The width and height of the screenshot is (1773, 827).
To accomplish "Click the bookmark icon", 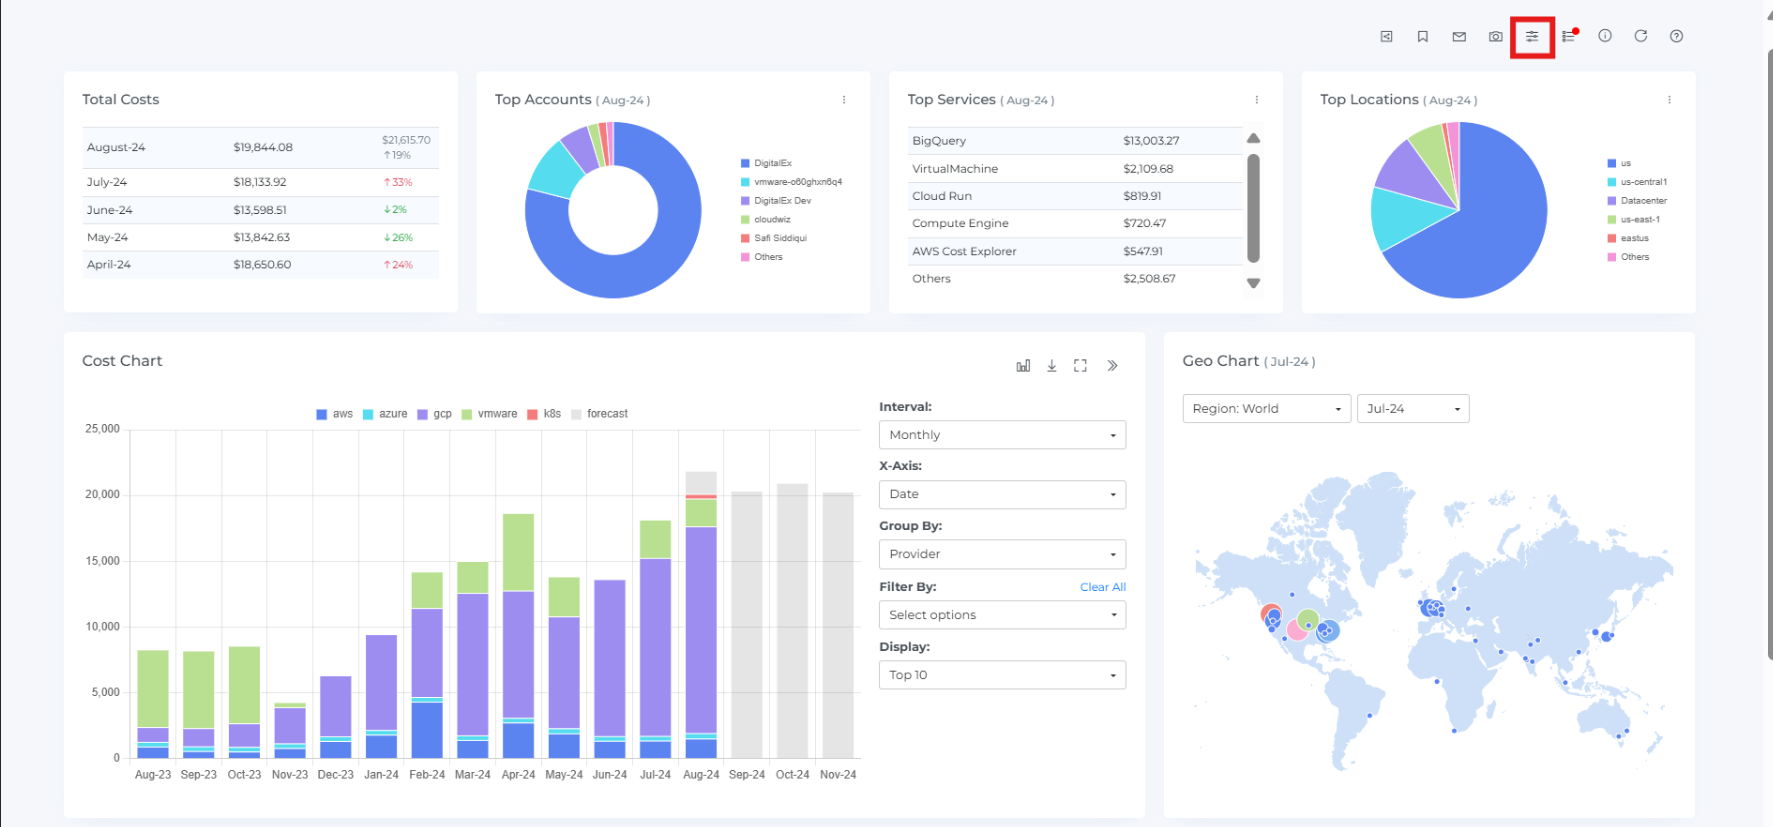I will point(1422,37).
